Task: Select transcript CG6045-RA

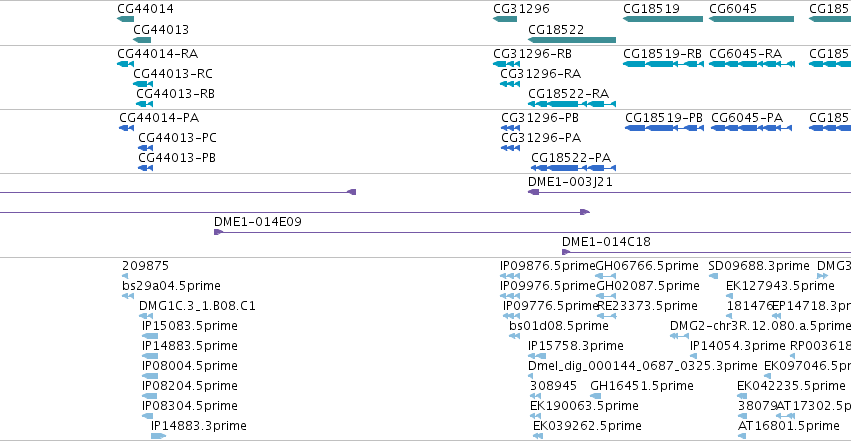Action: pos(752,64)
